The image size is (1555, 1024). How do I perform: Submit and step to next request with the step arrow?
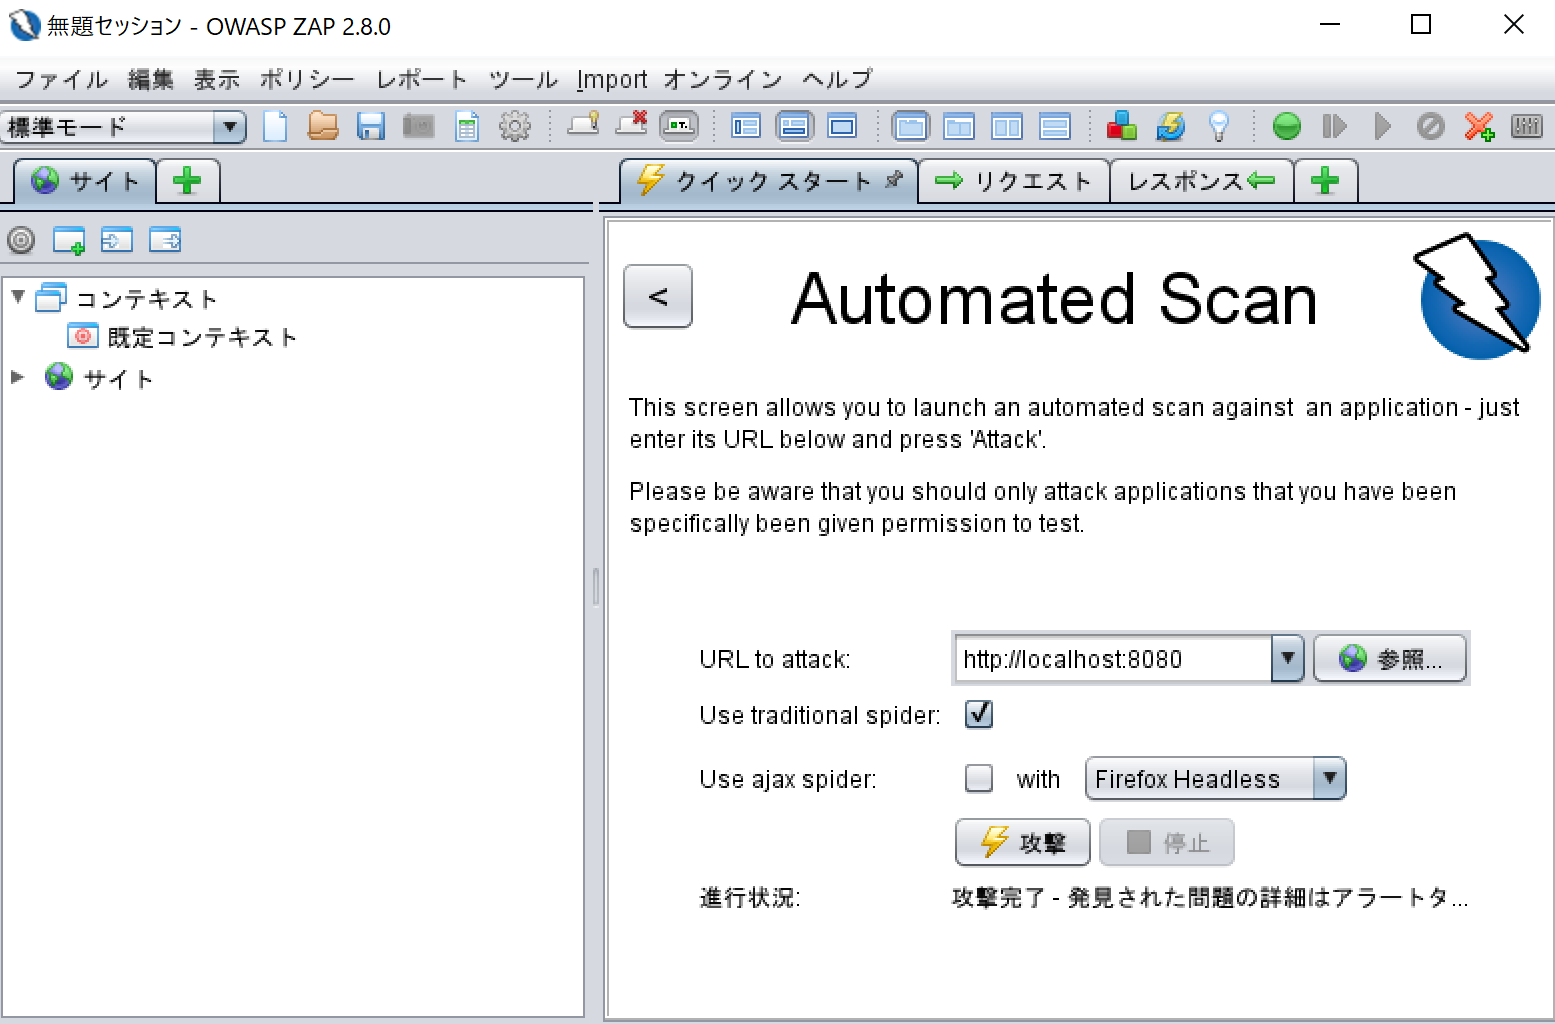pyautogui.click(x=1334, y=126)
